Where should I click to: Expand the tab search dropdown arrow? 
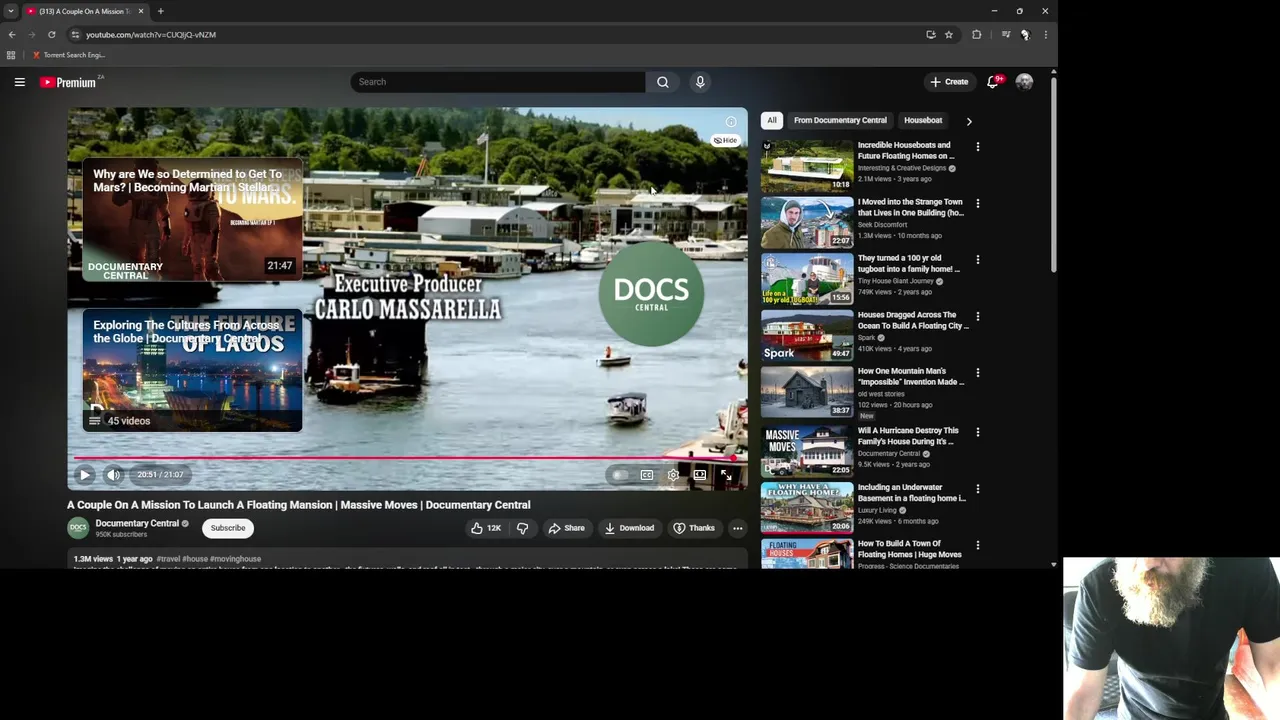[11, 11]
